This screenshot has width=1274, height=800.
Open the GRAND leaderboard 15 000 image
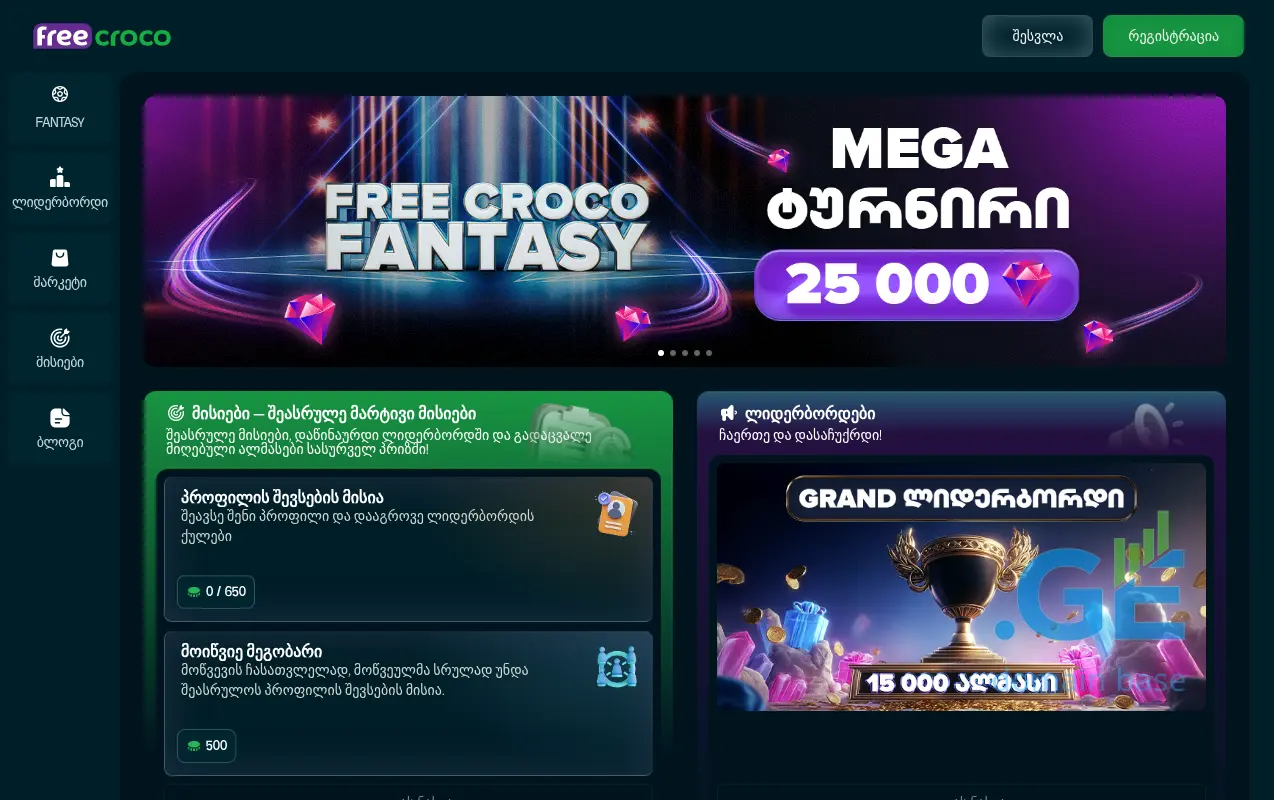tap(961, 587)
